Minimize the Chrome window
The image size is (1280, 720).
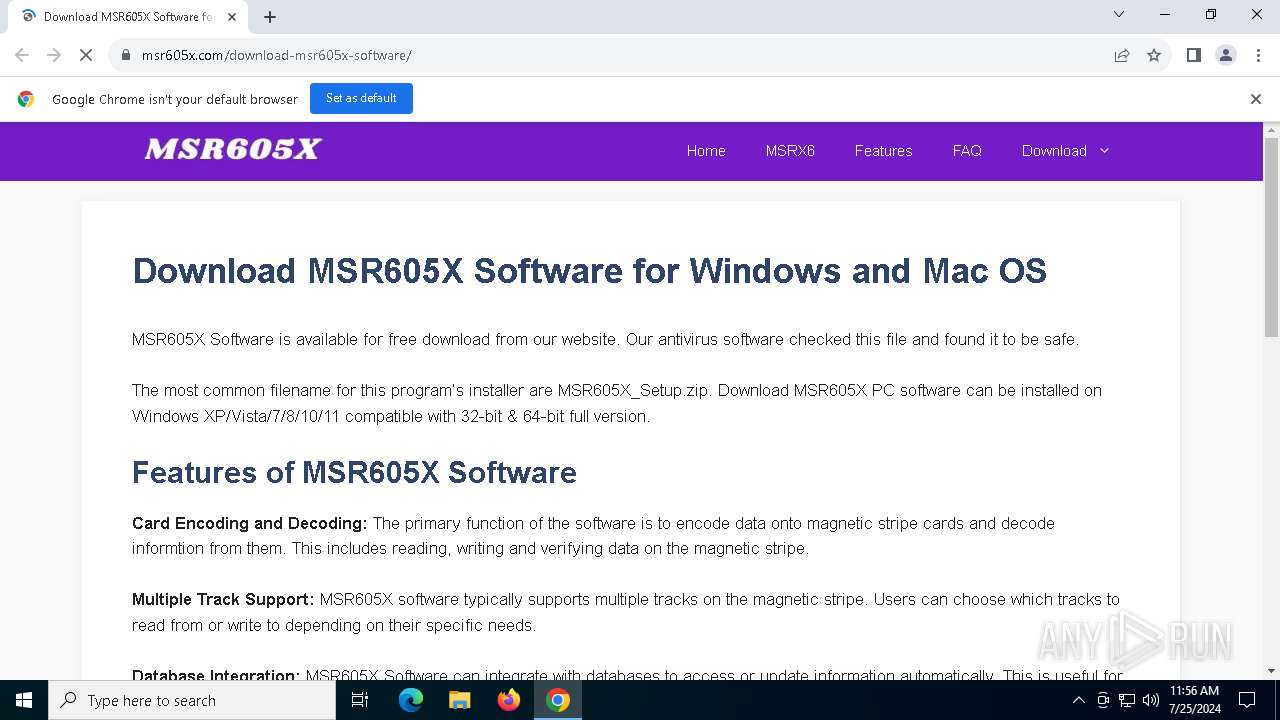[x=1165, y=14]
